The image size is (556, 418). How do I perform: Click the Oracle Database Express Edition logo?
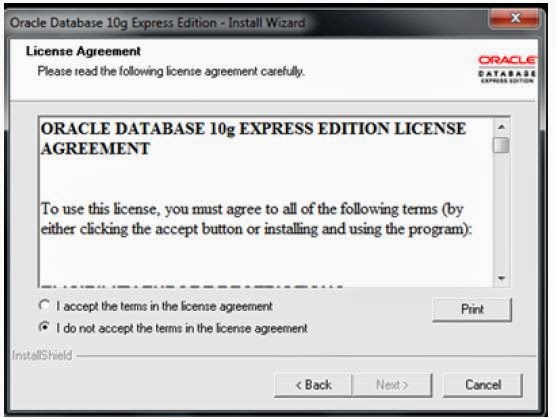click(x=507, y=69)
